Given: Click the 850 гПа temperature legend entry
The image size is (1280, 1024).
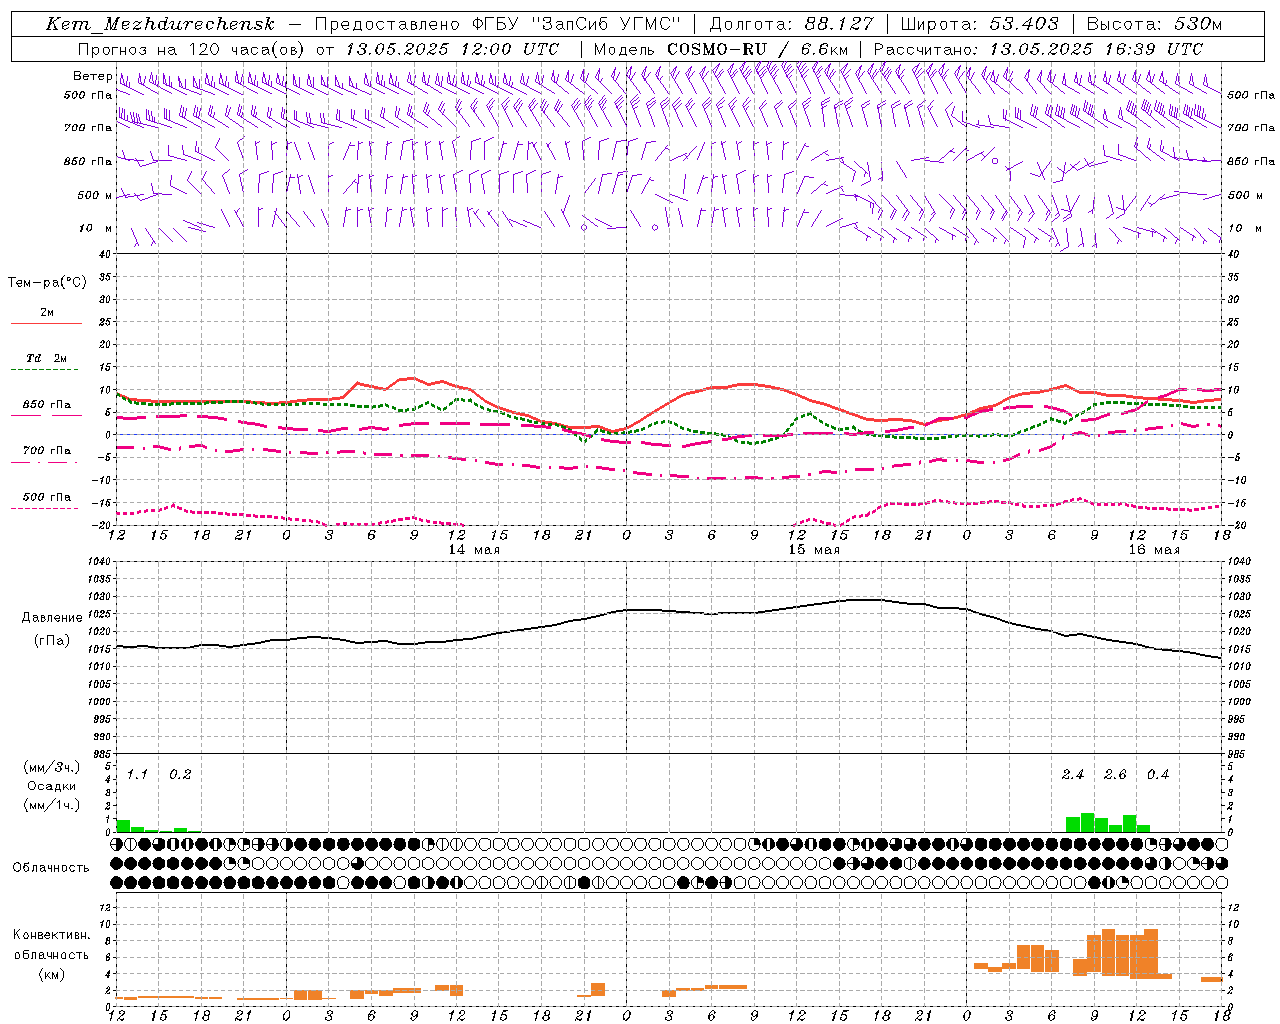Looking at the screenshot, I should pyautogui.click(x=47, y=405).
